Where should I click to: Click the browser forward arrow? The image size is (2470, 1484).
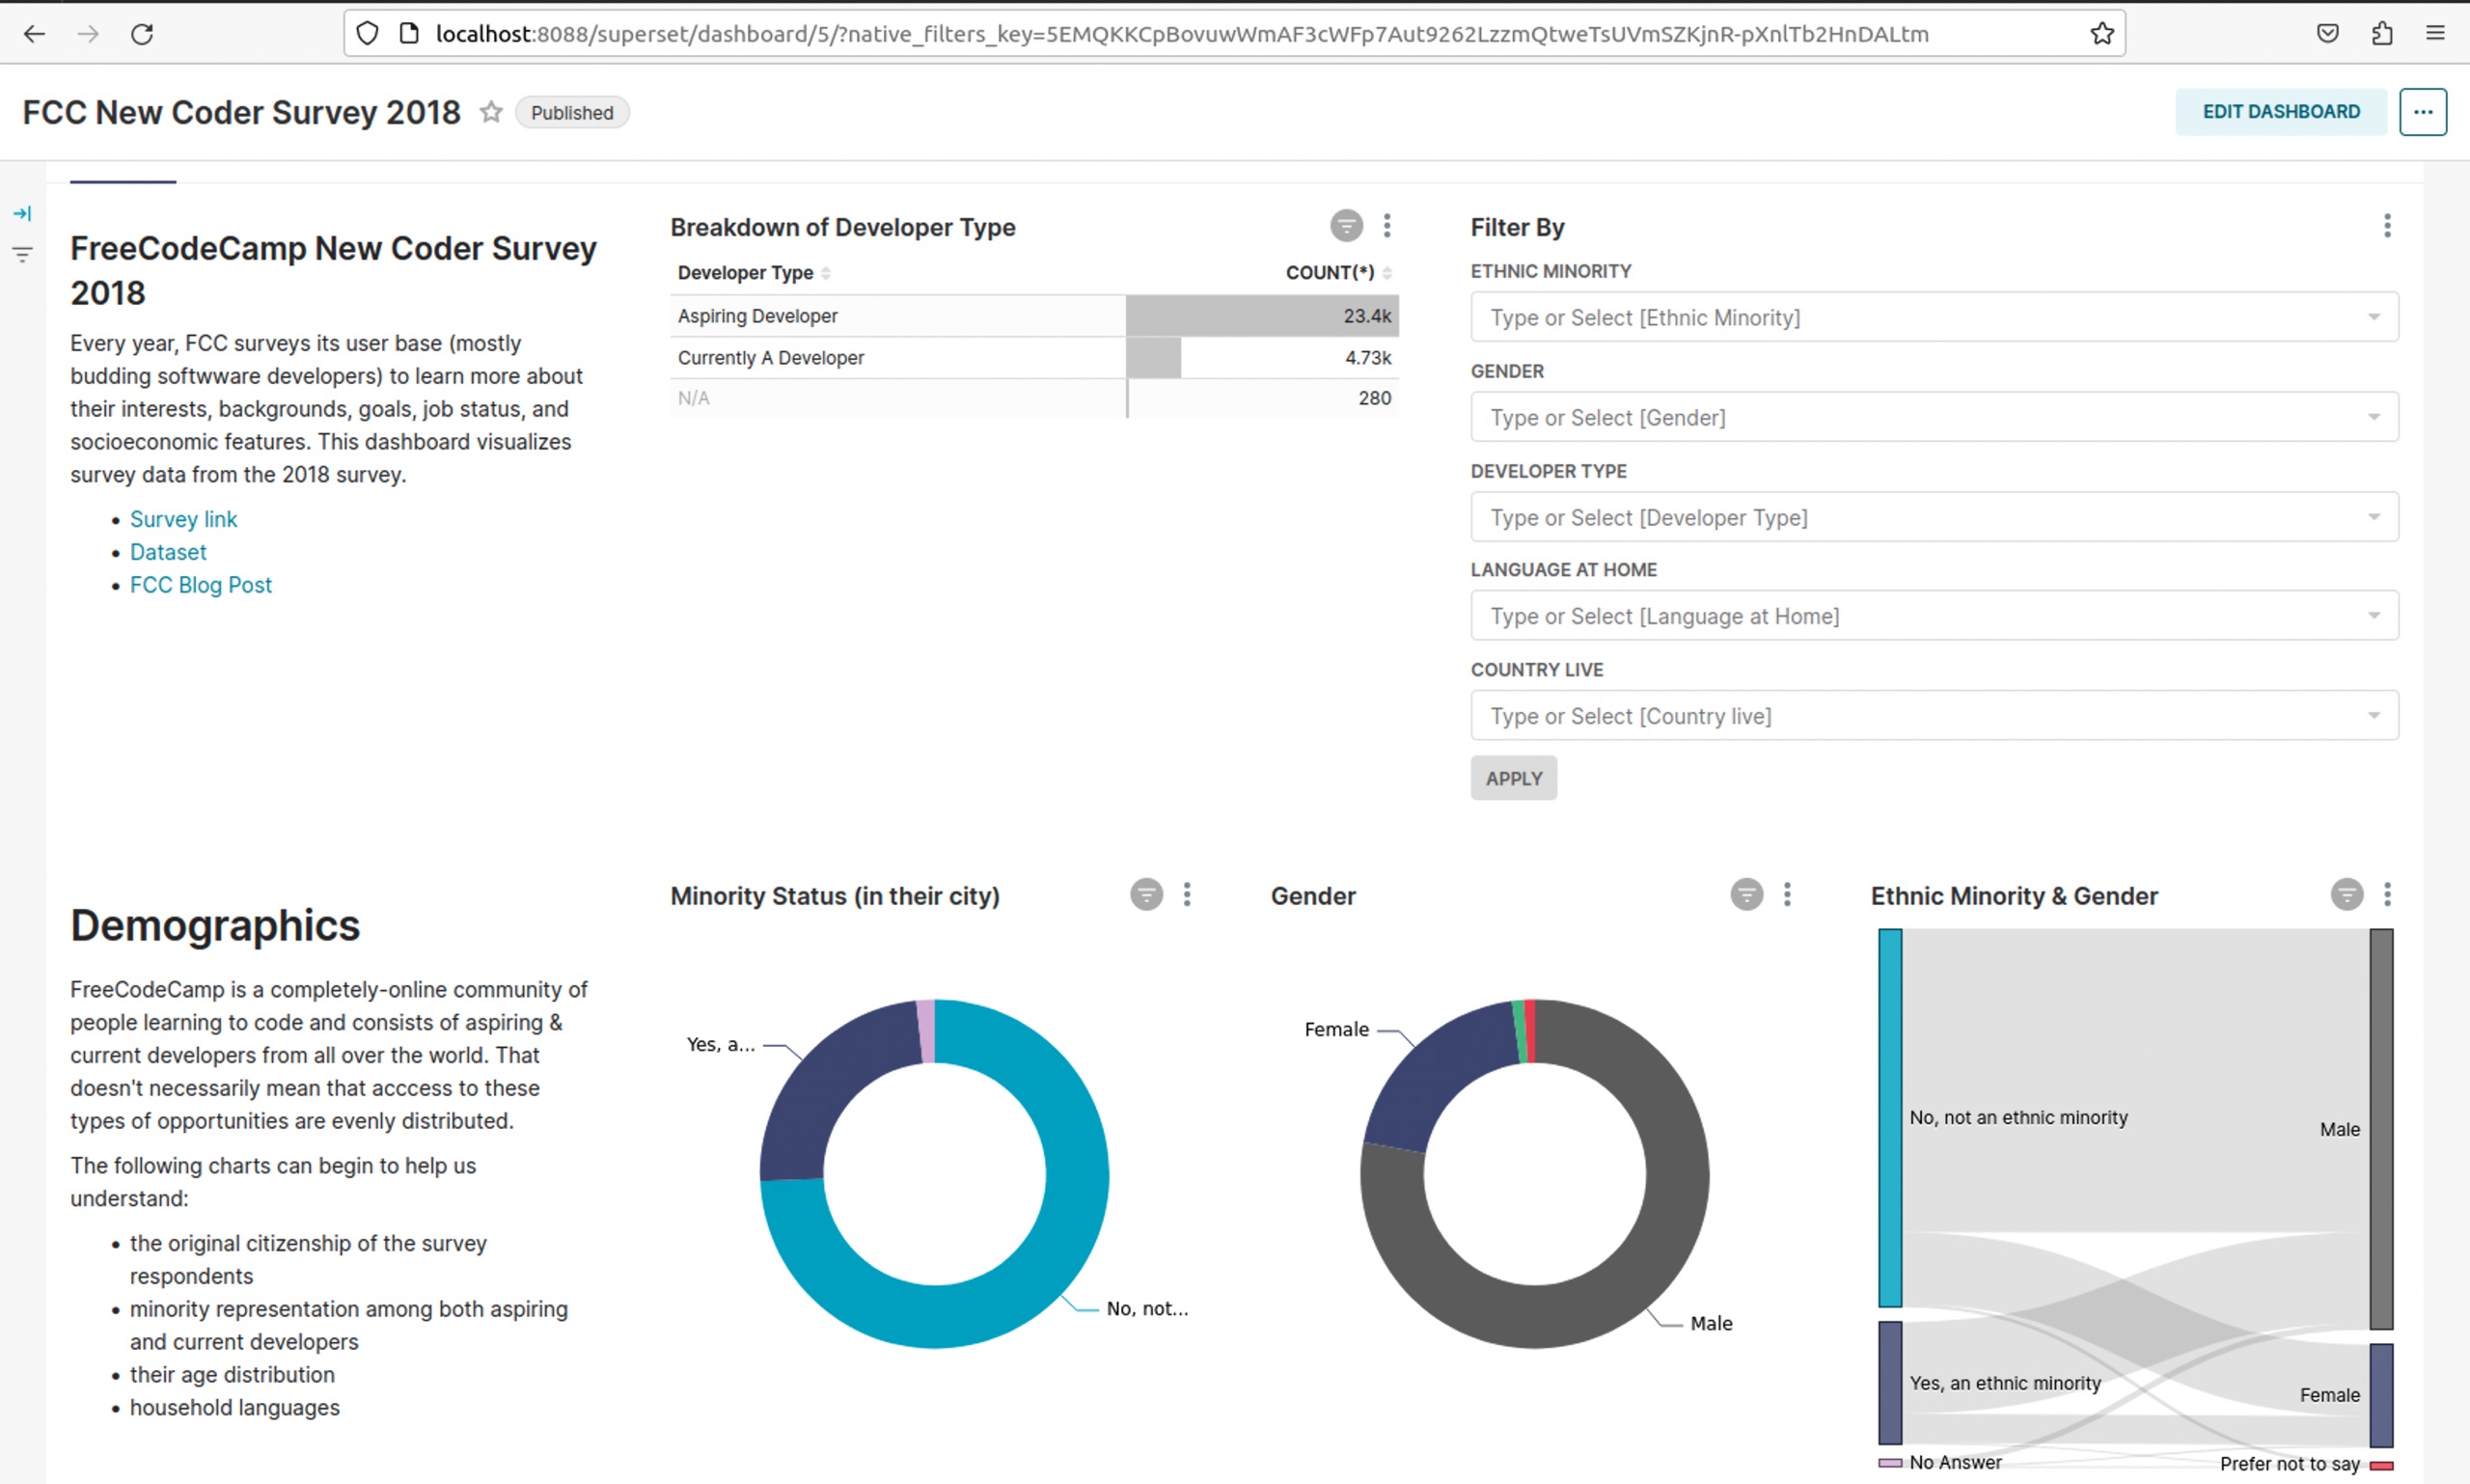coord(88,34)
